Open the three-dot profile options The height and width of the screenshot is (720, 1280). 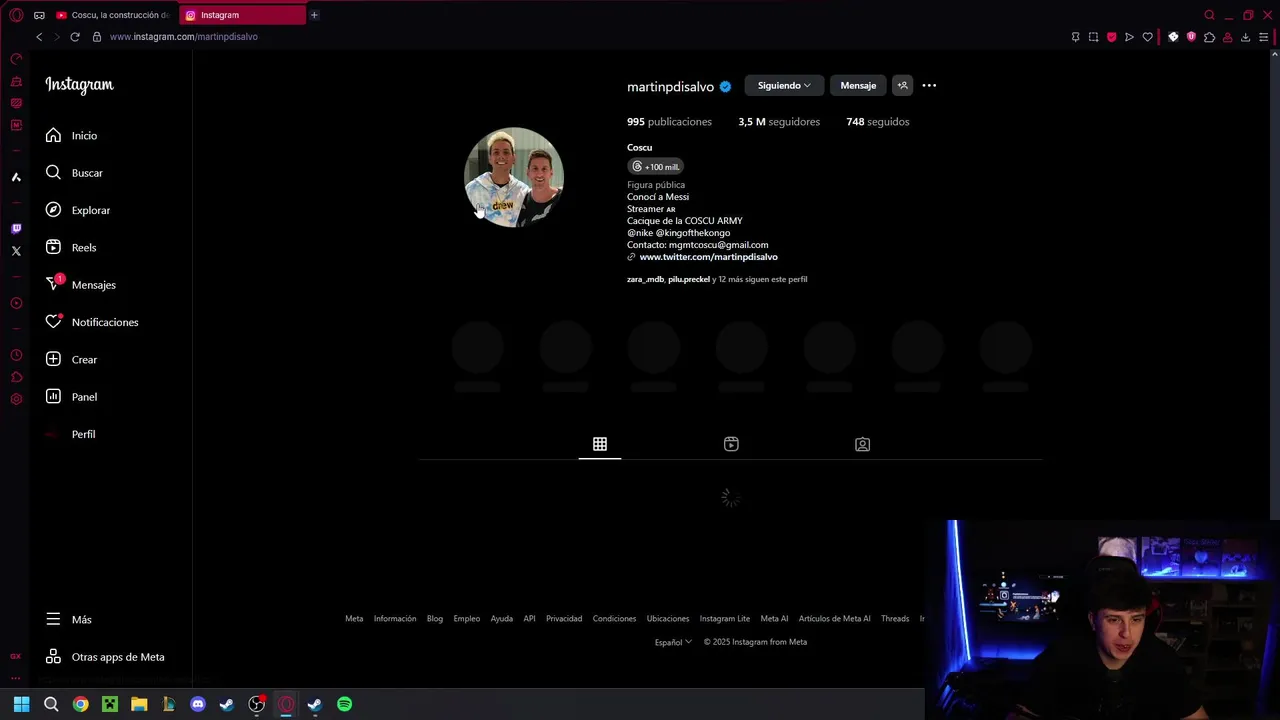(x=929, y=86)
